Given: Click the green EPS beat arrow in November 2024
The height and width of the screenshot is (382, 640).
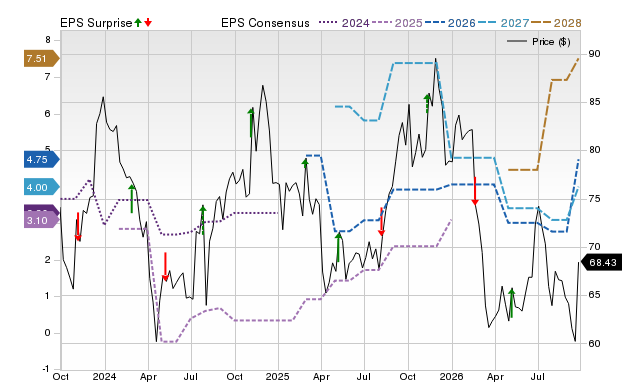Looking at the screenshot, I should point(251,122).
